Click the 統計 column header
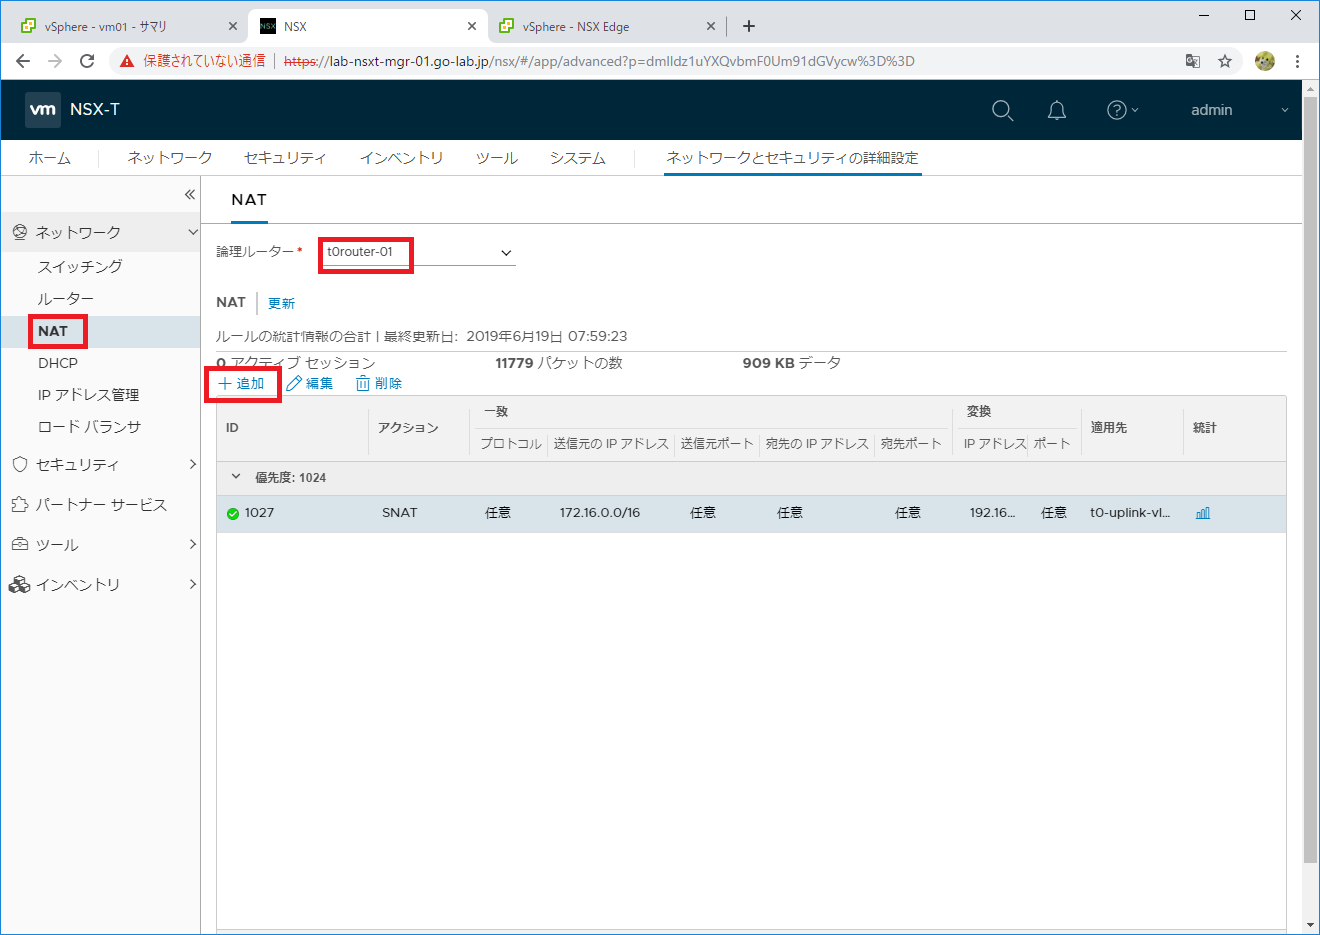Image resolution: width=1320 pixels, height=935 pixels. point(1205,428)
